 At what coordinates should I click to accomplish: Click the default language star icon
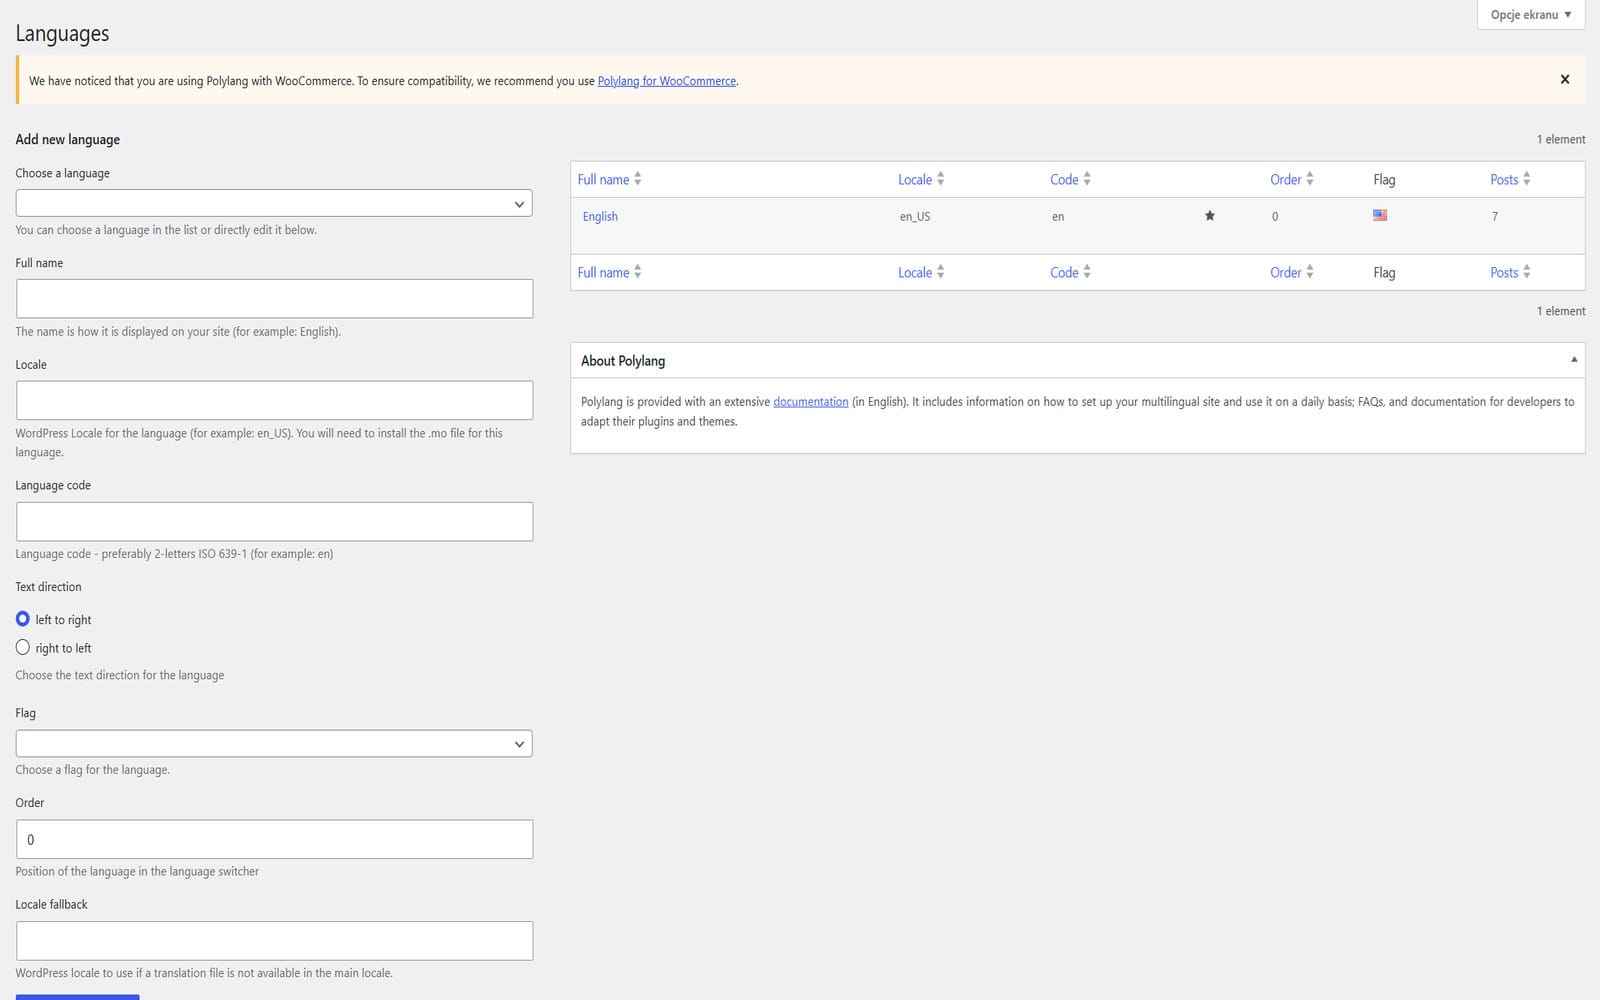pos(1210,216)
